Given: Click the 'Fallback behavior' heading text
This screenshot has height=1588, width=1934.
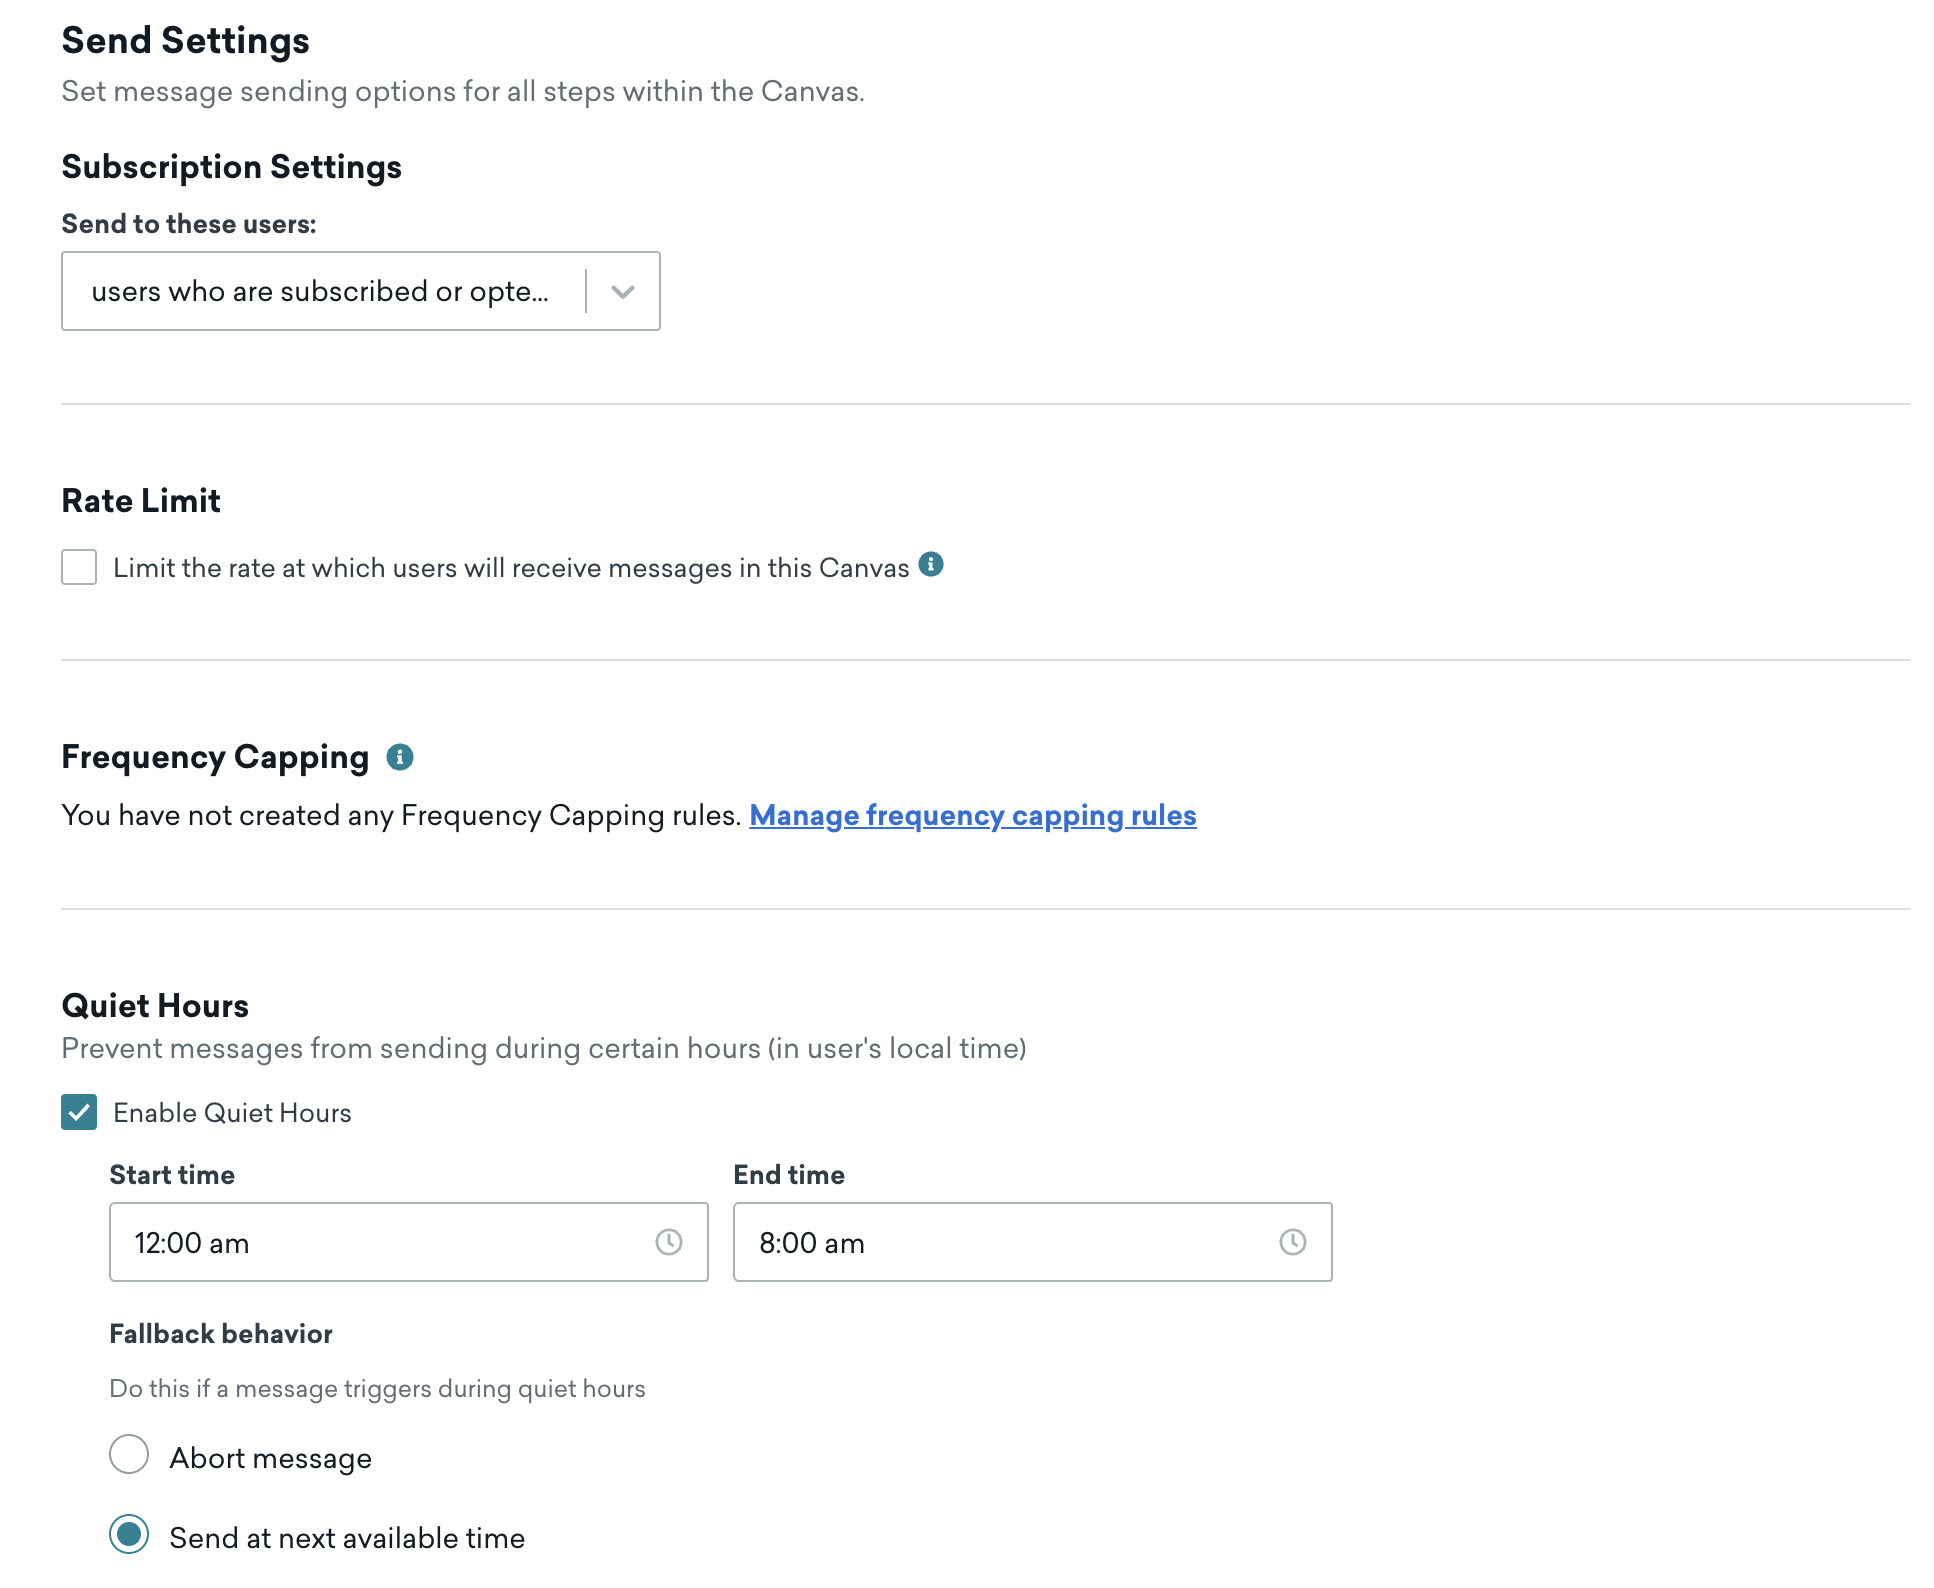Looking at the screenshot, I should [221, 1334].
